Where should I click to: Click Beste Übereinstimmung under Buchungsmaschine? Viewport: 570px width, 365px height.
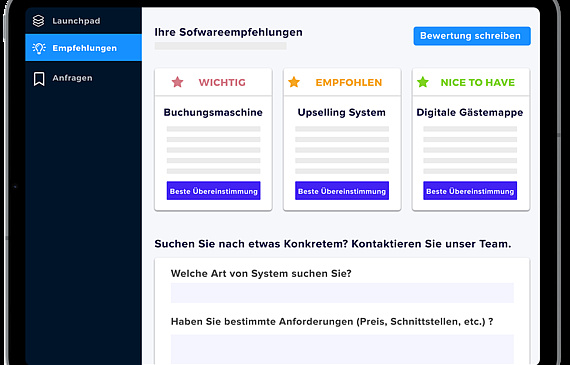click(213, 191)
